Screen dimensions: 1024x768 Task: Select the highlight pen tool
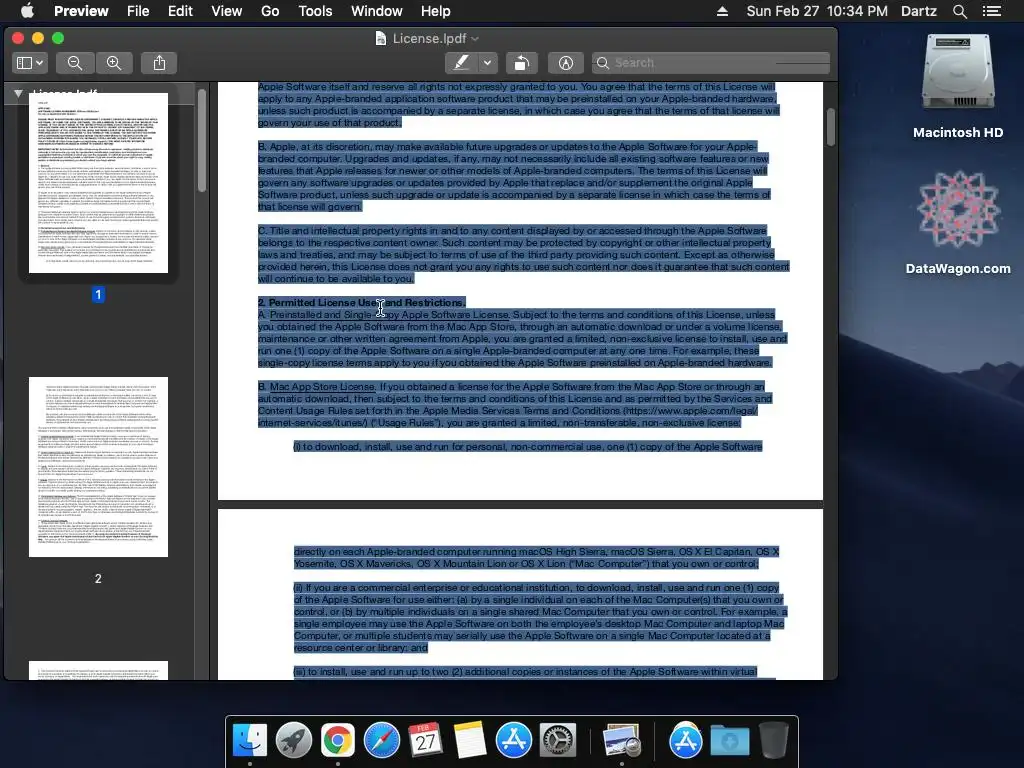[x=462, y=63]
